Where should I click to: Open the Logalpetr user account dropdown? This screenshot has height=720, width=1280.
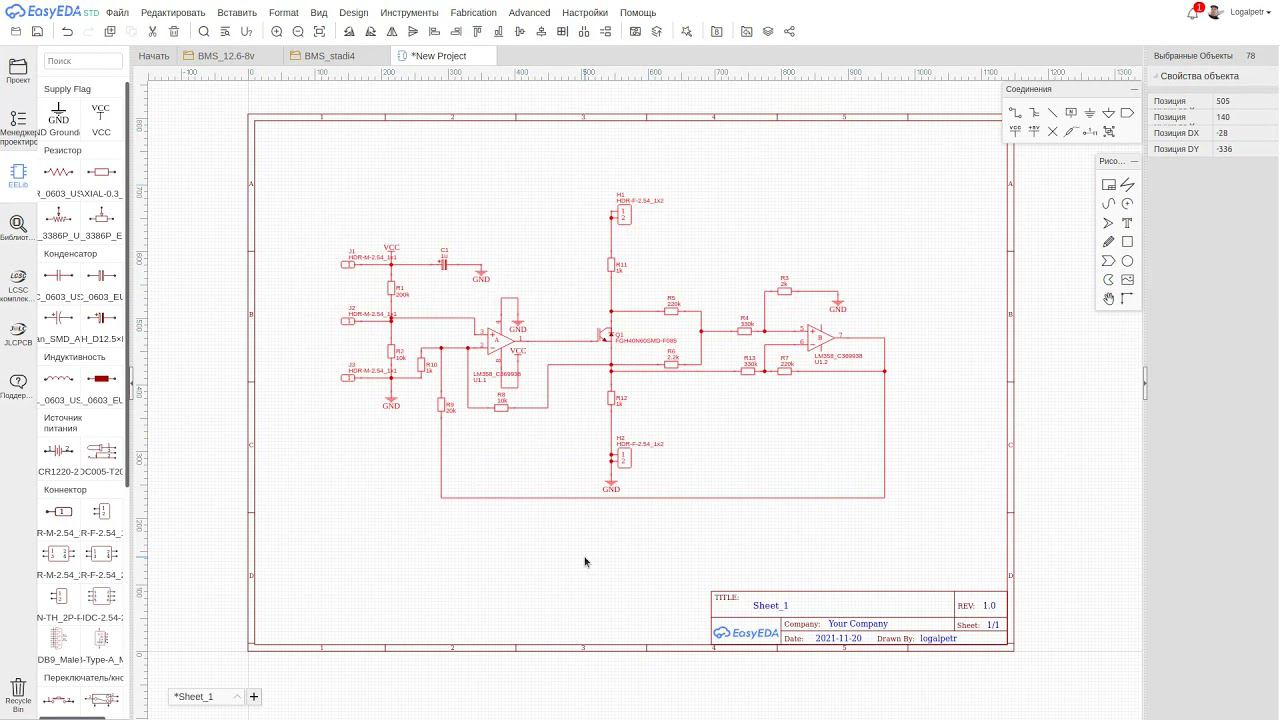coord(1247,12)
